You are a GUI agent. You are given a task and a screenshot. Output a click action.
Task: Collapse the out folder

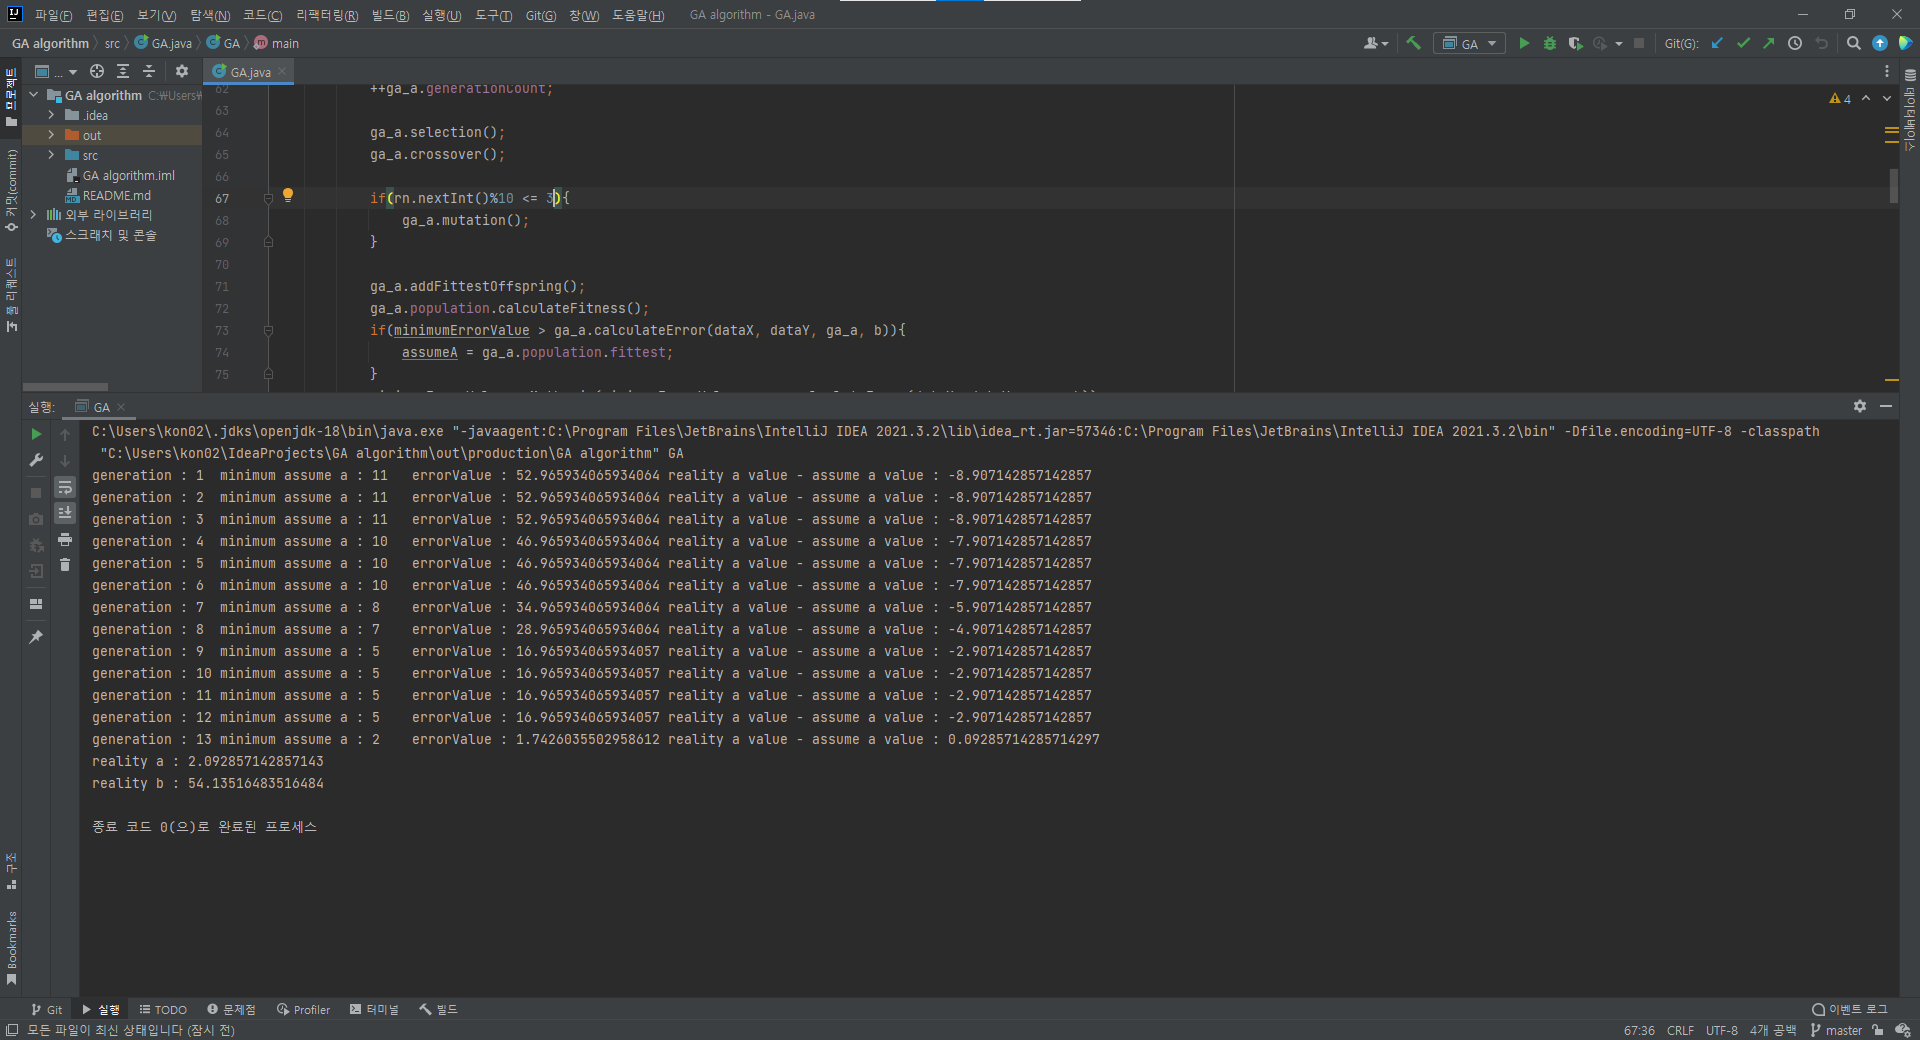(49, 135)
